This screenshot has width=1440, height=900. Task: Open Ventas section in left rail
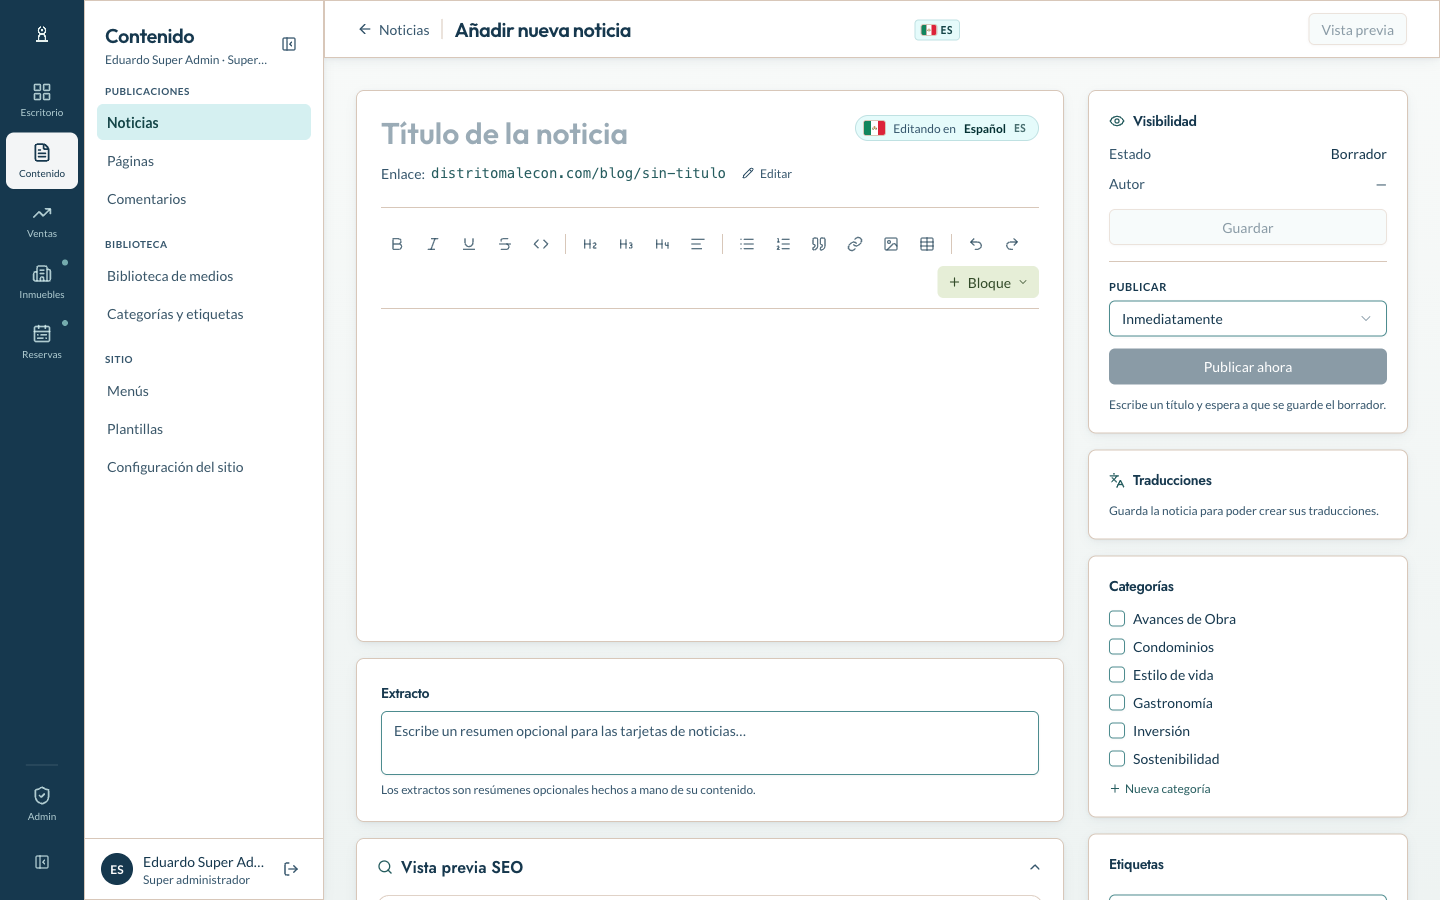pos(42,221)
